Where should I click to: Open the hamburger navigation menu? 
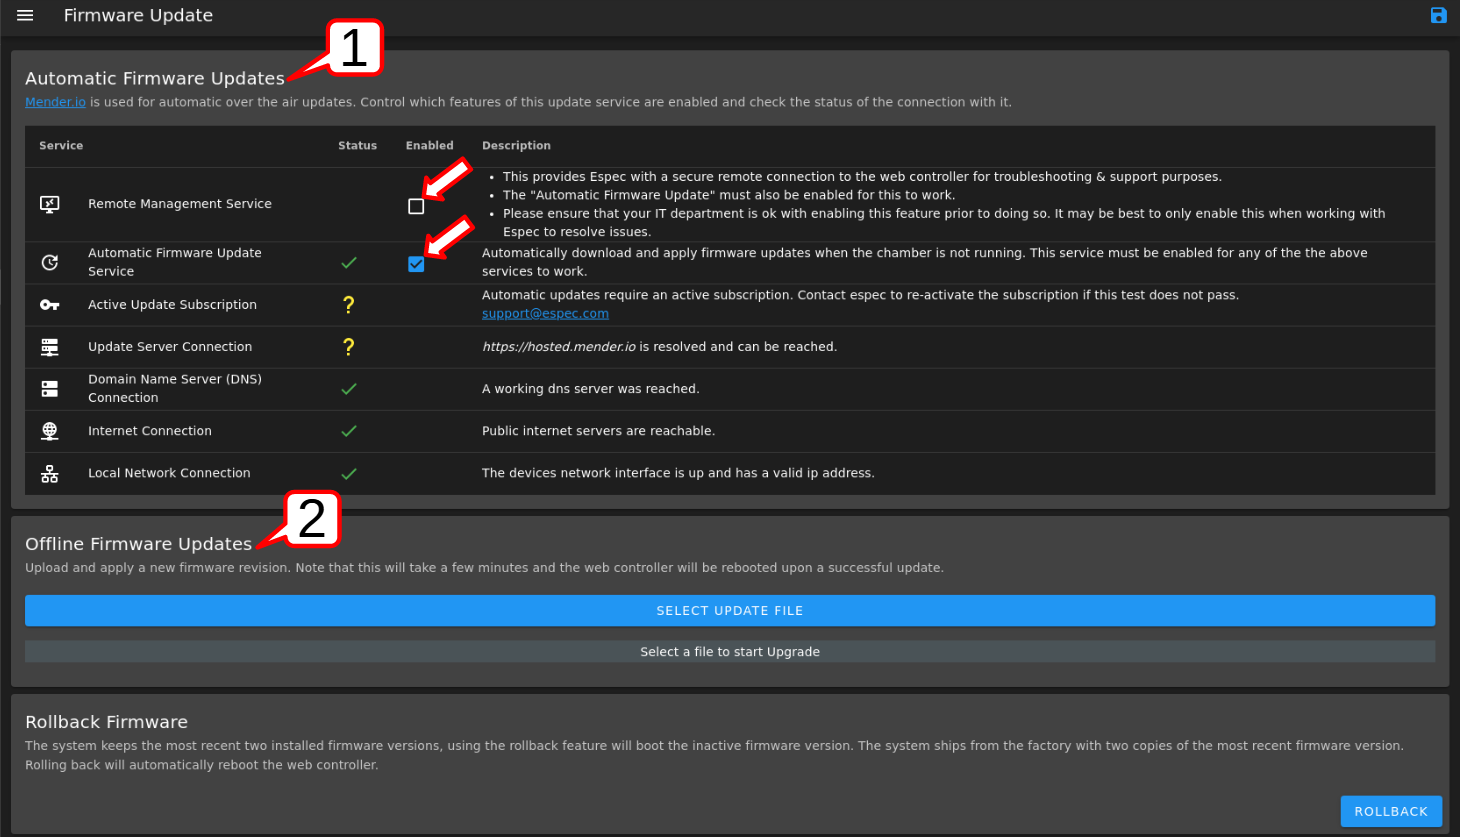tap(25, 15)
